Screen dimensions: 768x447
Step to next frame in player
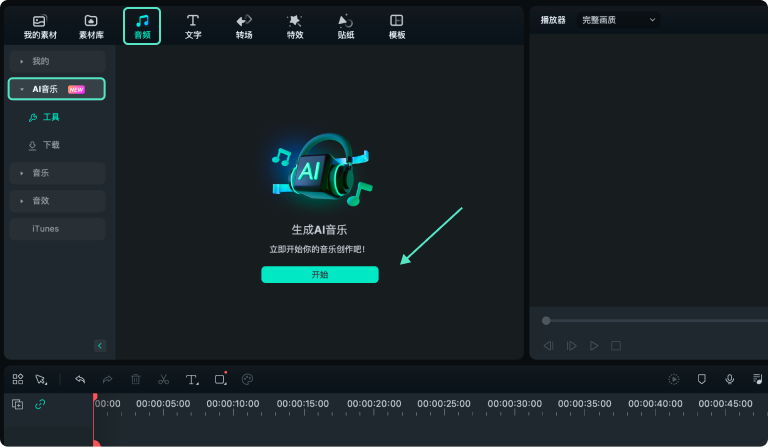pyautogui.click(x=571, y=346)
